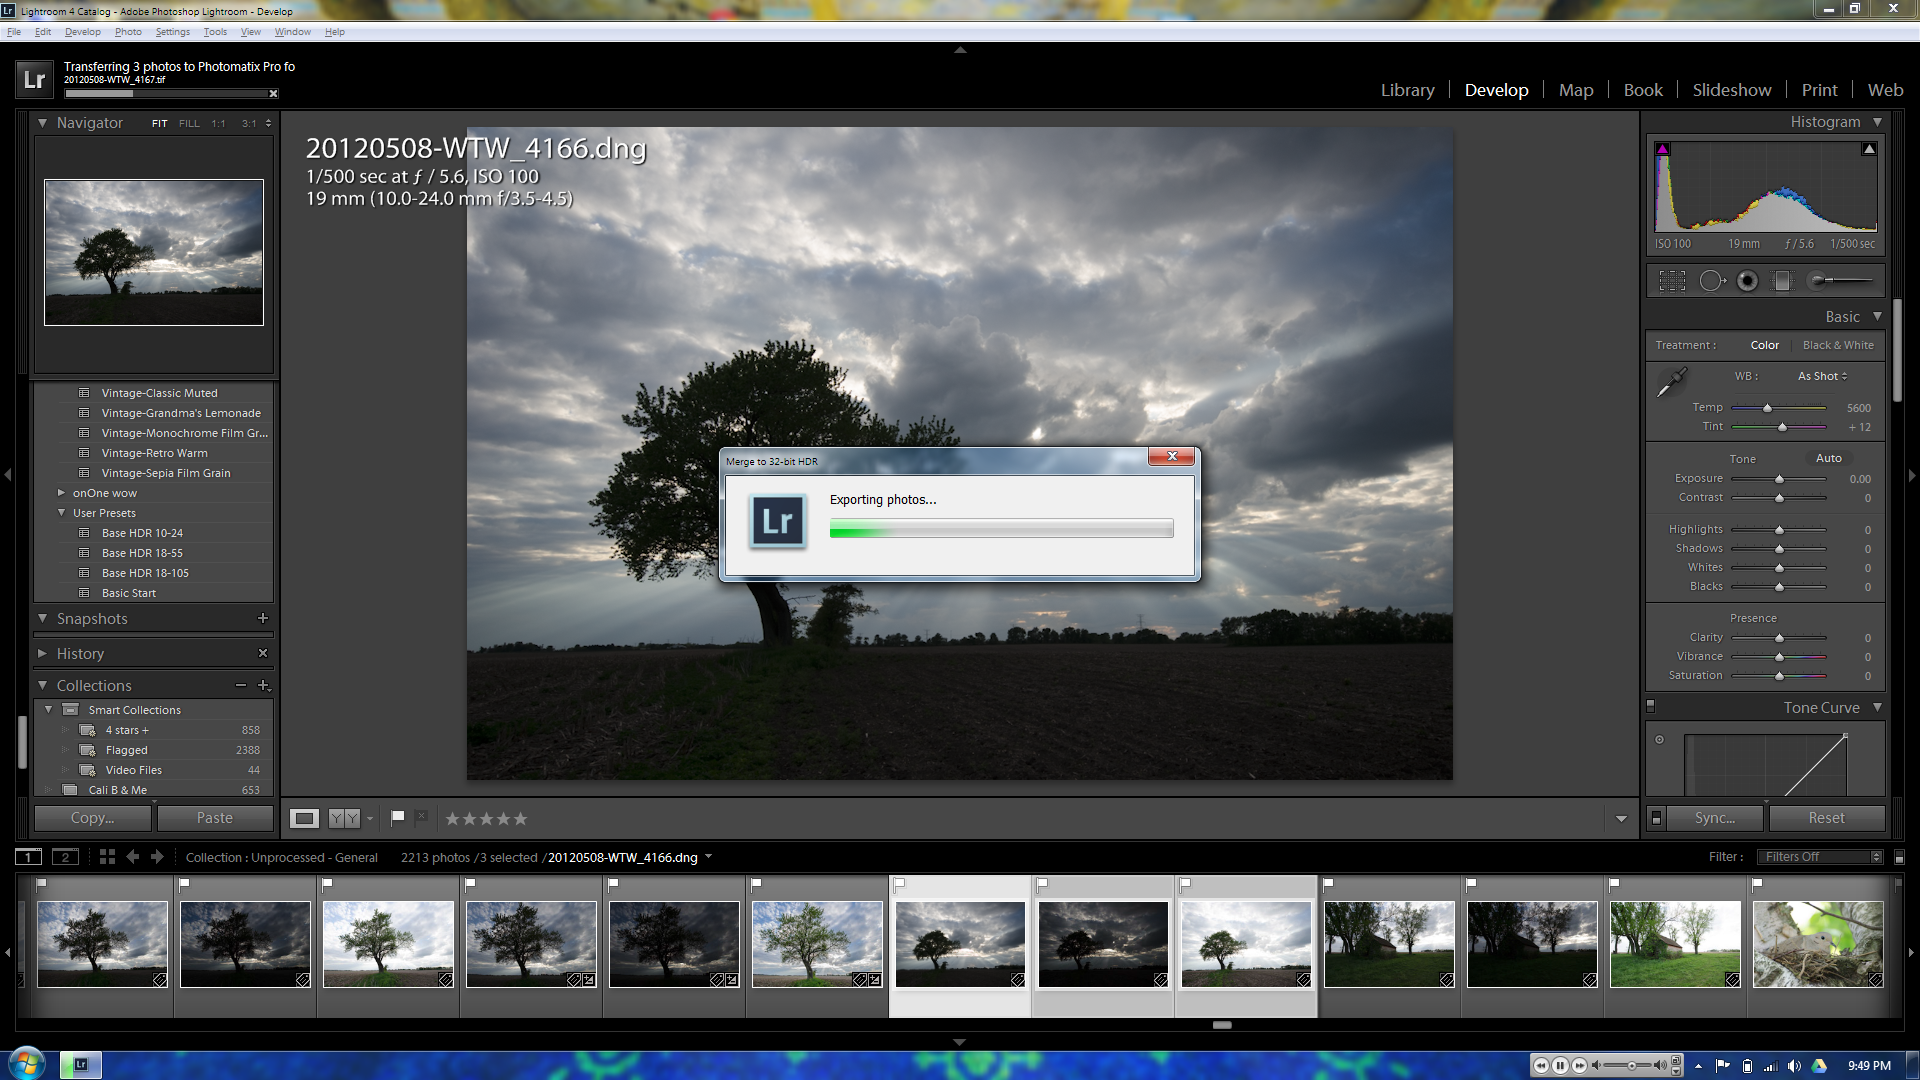Viewport: 1920px width, 1080px height.
Task: Pick up the Adjustment Brush tool
Action: tap(1817, 281)
